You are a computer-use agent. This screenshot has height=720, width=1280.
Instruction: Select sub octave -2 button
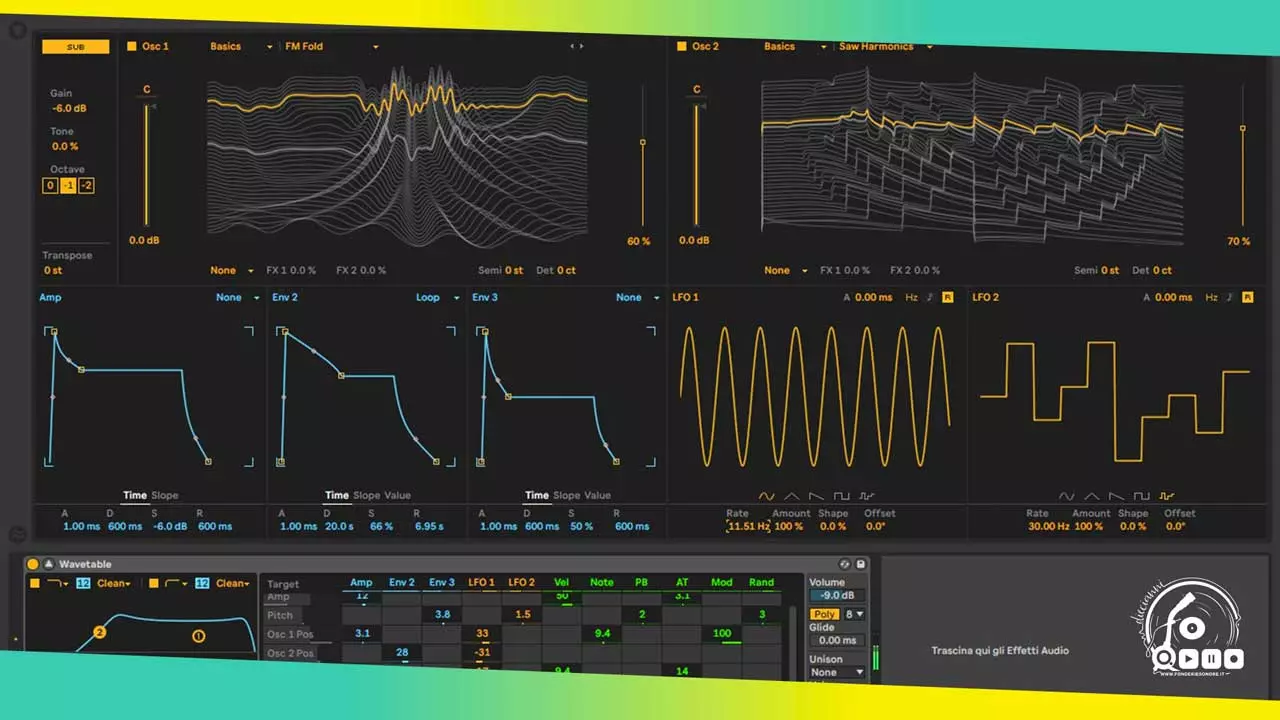pyautogui.click(x=87, y=185)
